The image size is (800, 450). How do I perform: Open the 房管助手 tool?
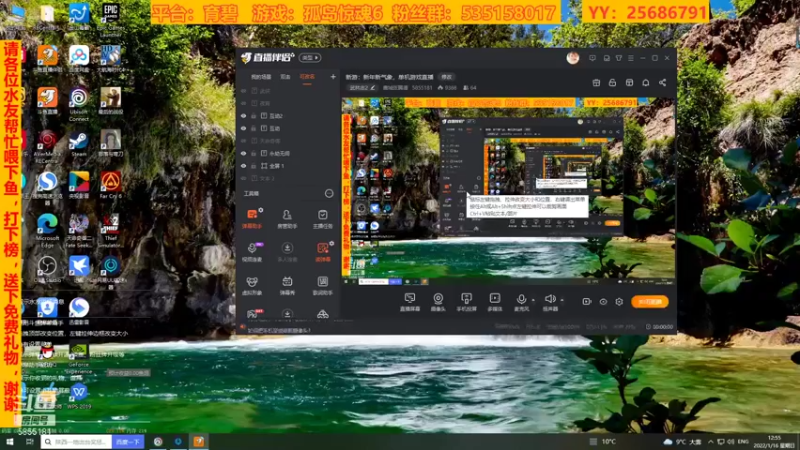coord(287,218)
